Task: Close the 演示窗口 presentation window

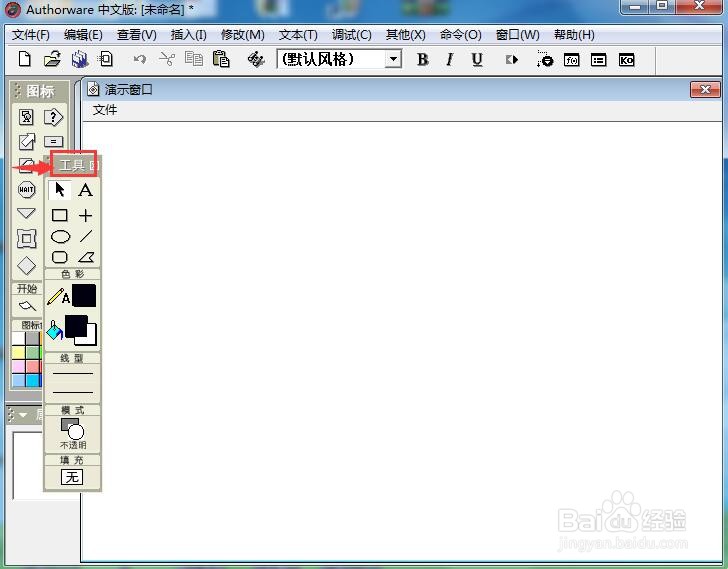Action: 705,89
